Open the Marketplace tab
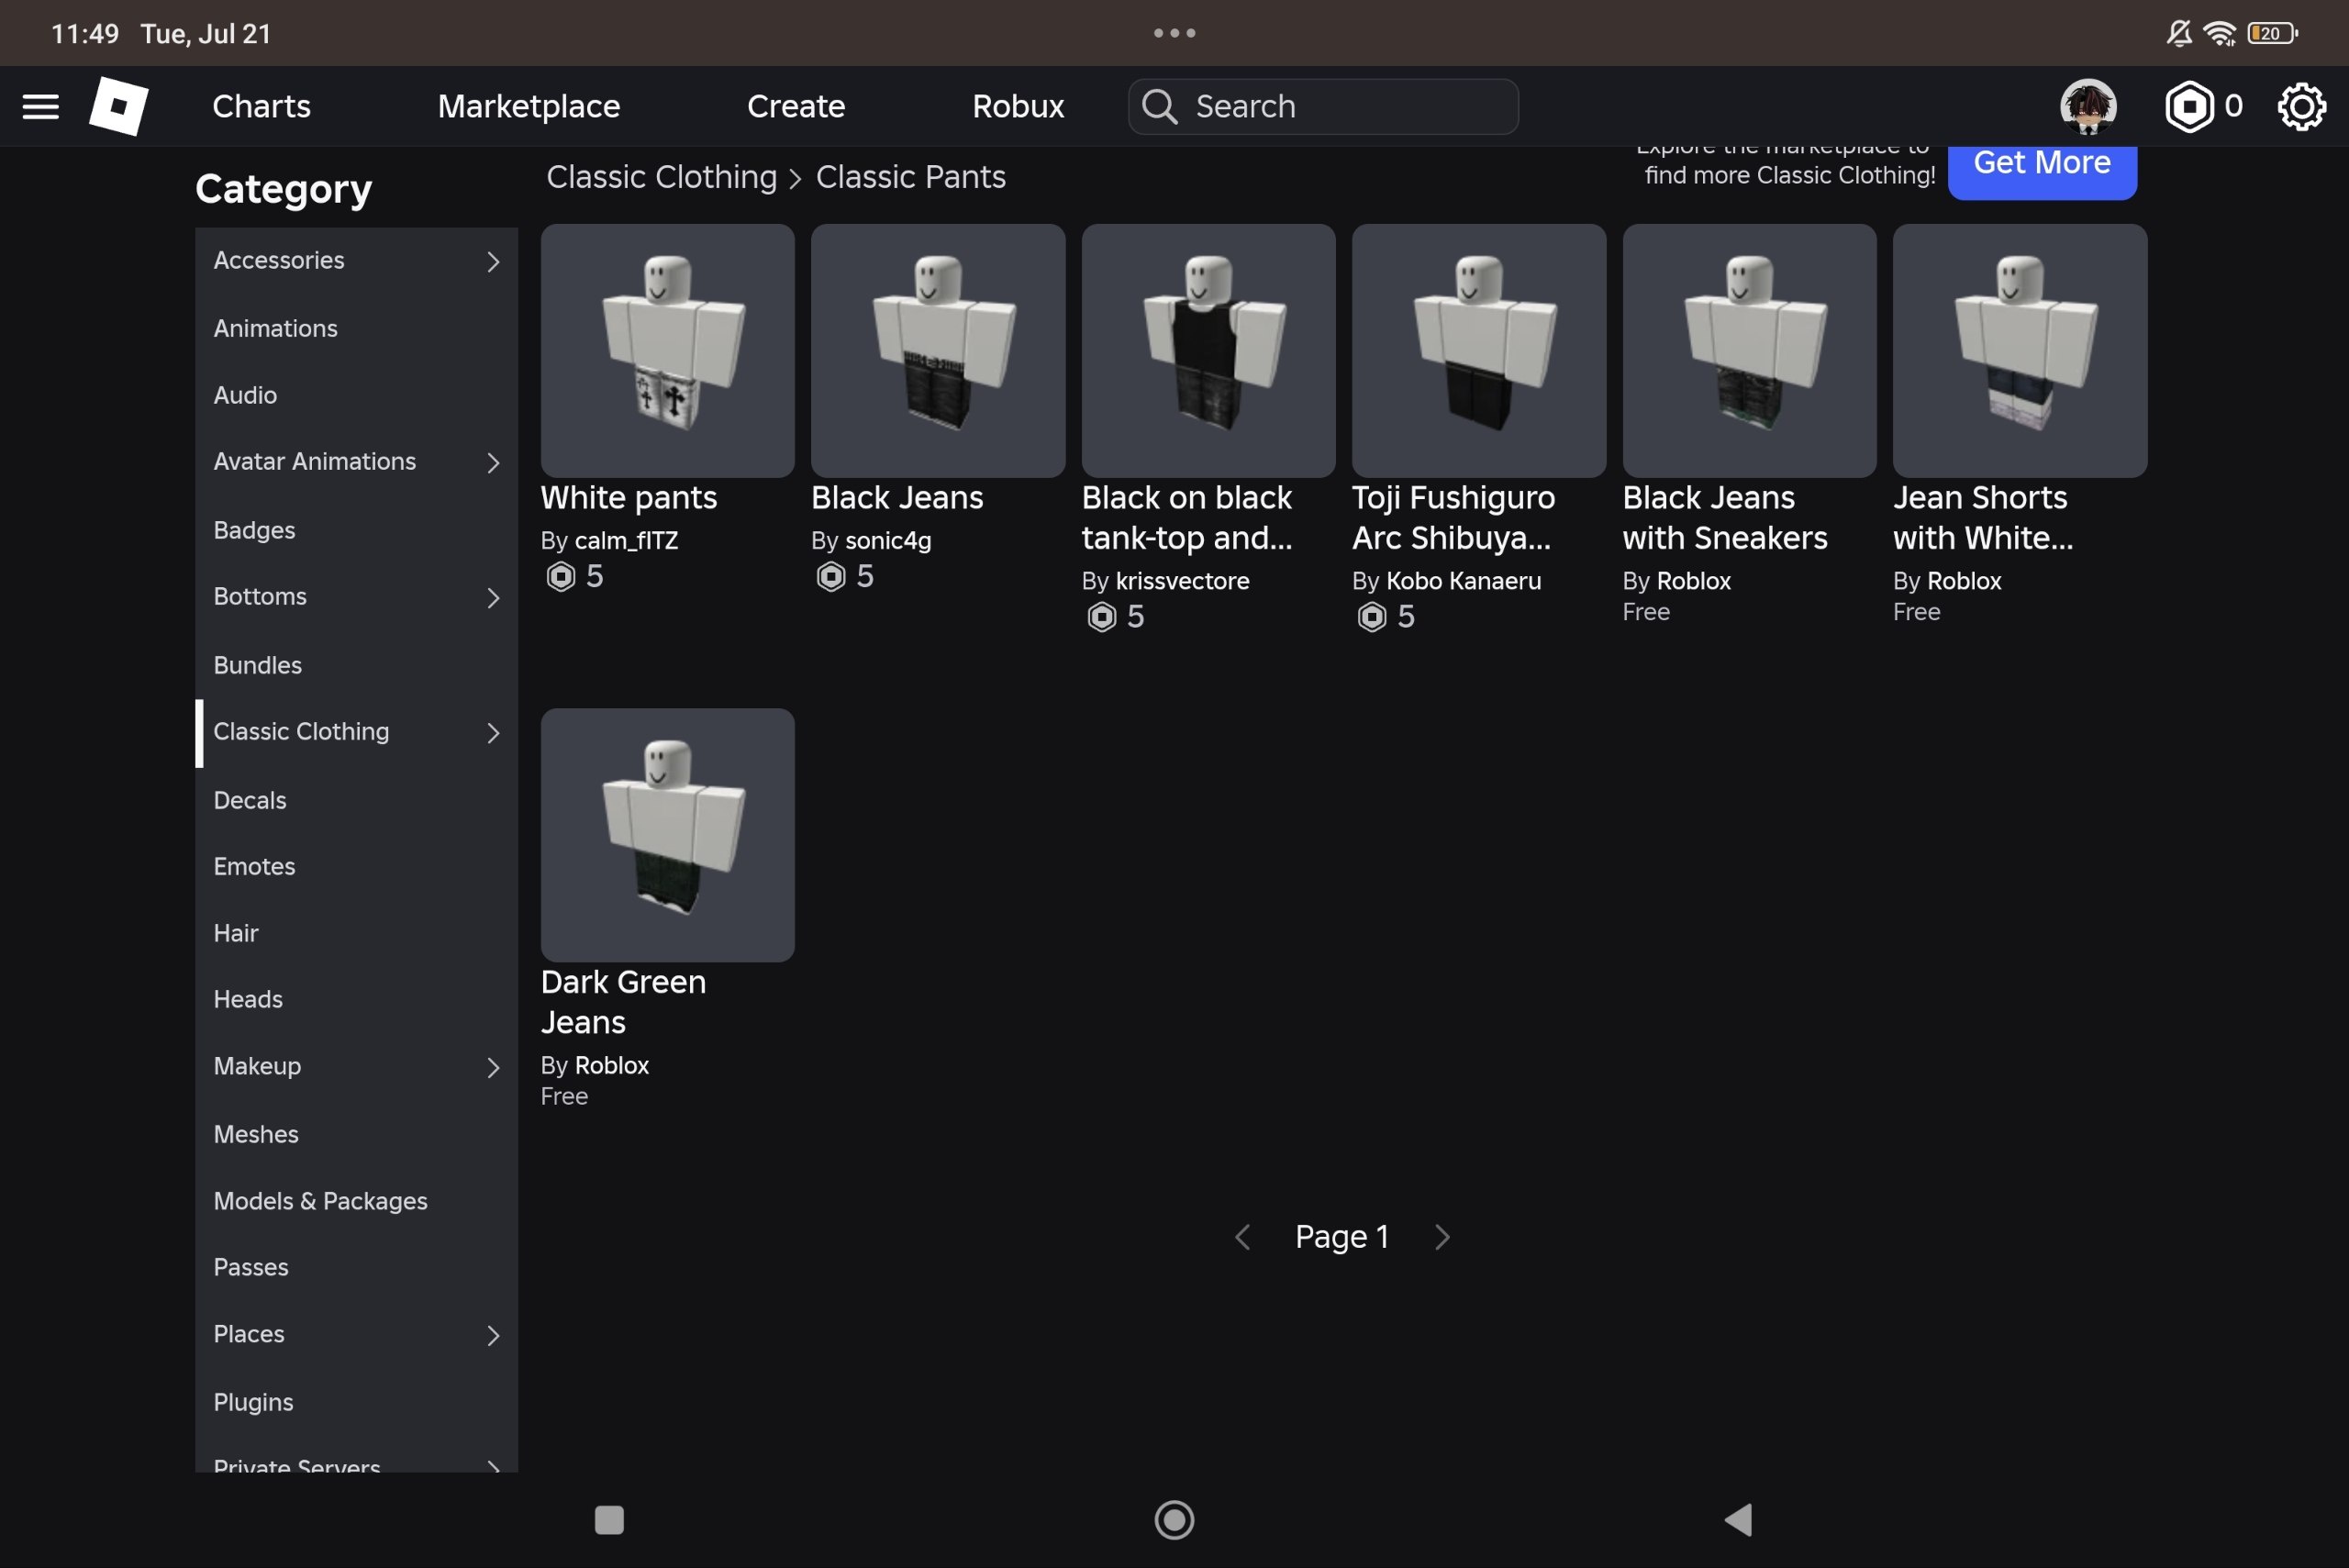Image resolution: width=2349 pixels, height=1568 pixels. [529, 106]
